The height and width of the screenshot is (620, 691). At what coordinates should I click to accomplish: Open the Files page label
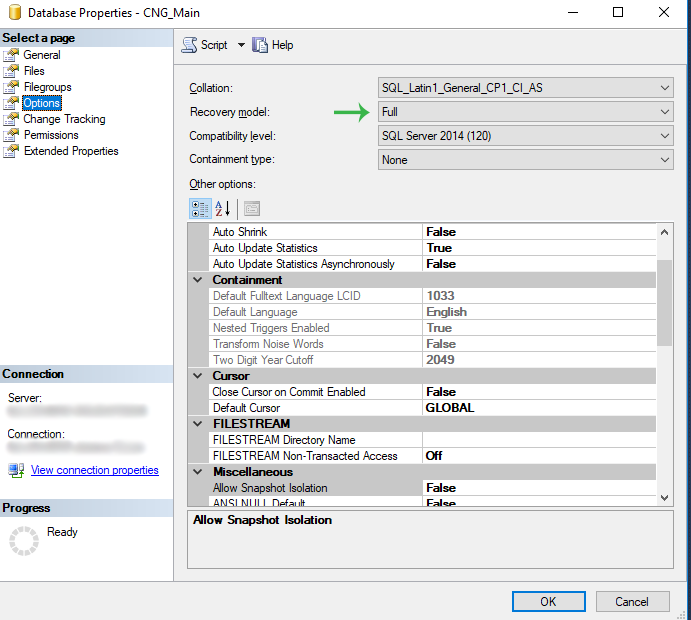point(34,71)
